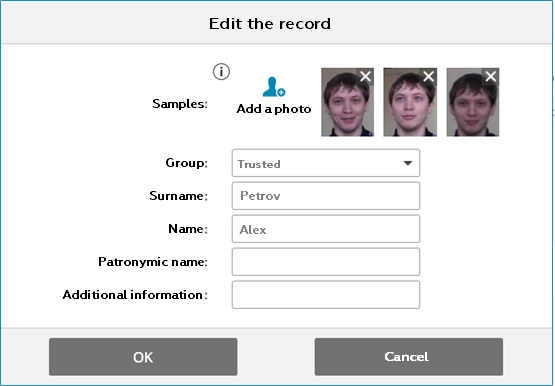Screen dimensions: 555x386
Task: Remove the third sample photo
Action: pyautogui.click(x=491, y=76)
